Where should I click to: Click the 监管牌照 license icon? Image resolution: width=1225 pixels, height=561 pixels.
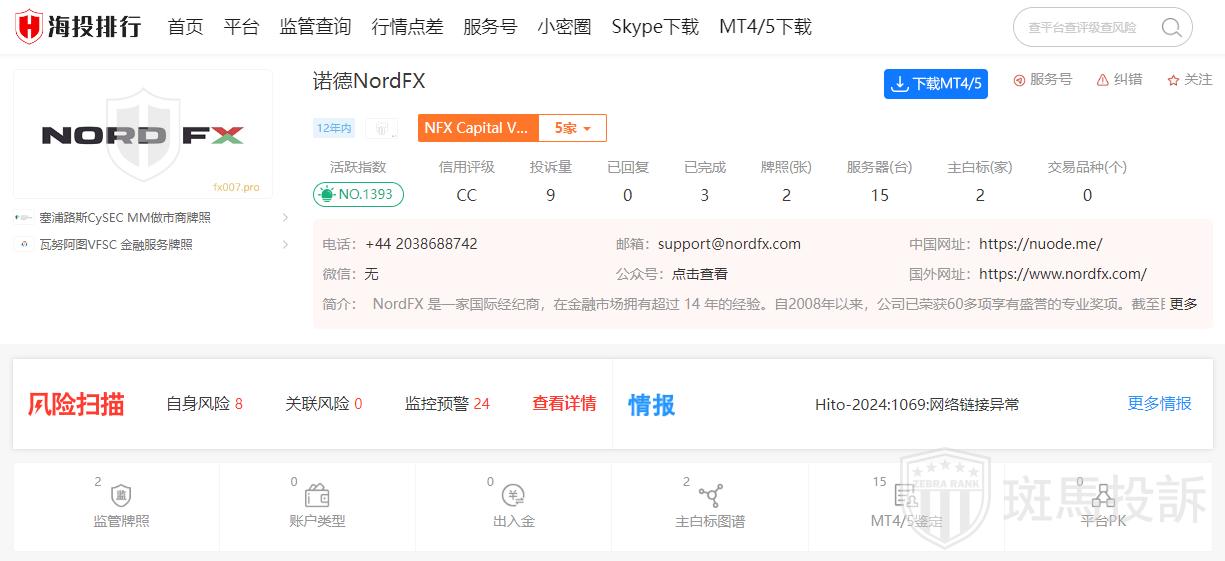pyautogui.click(x=121, y=496)
